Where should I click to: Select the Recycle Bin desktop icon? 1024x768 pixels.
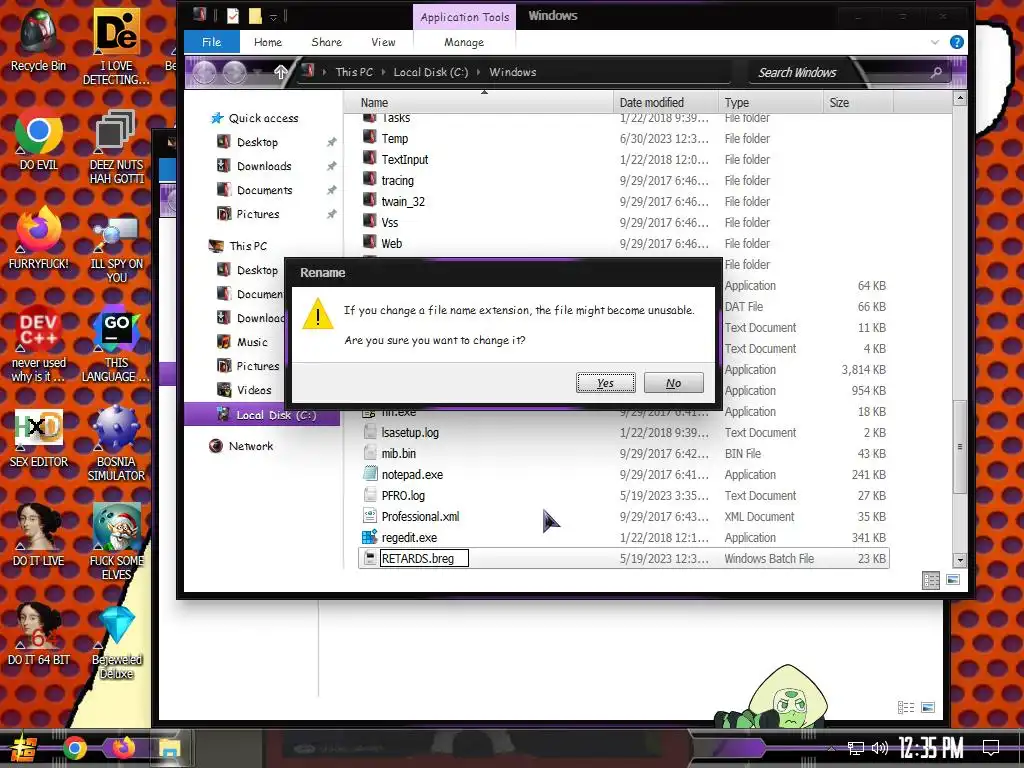(39, 40)
